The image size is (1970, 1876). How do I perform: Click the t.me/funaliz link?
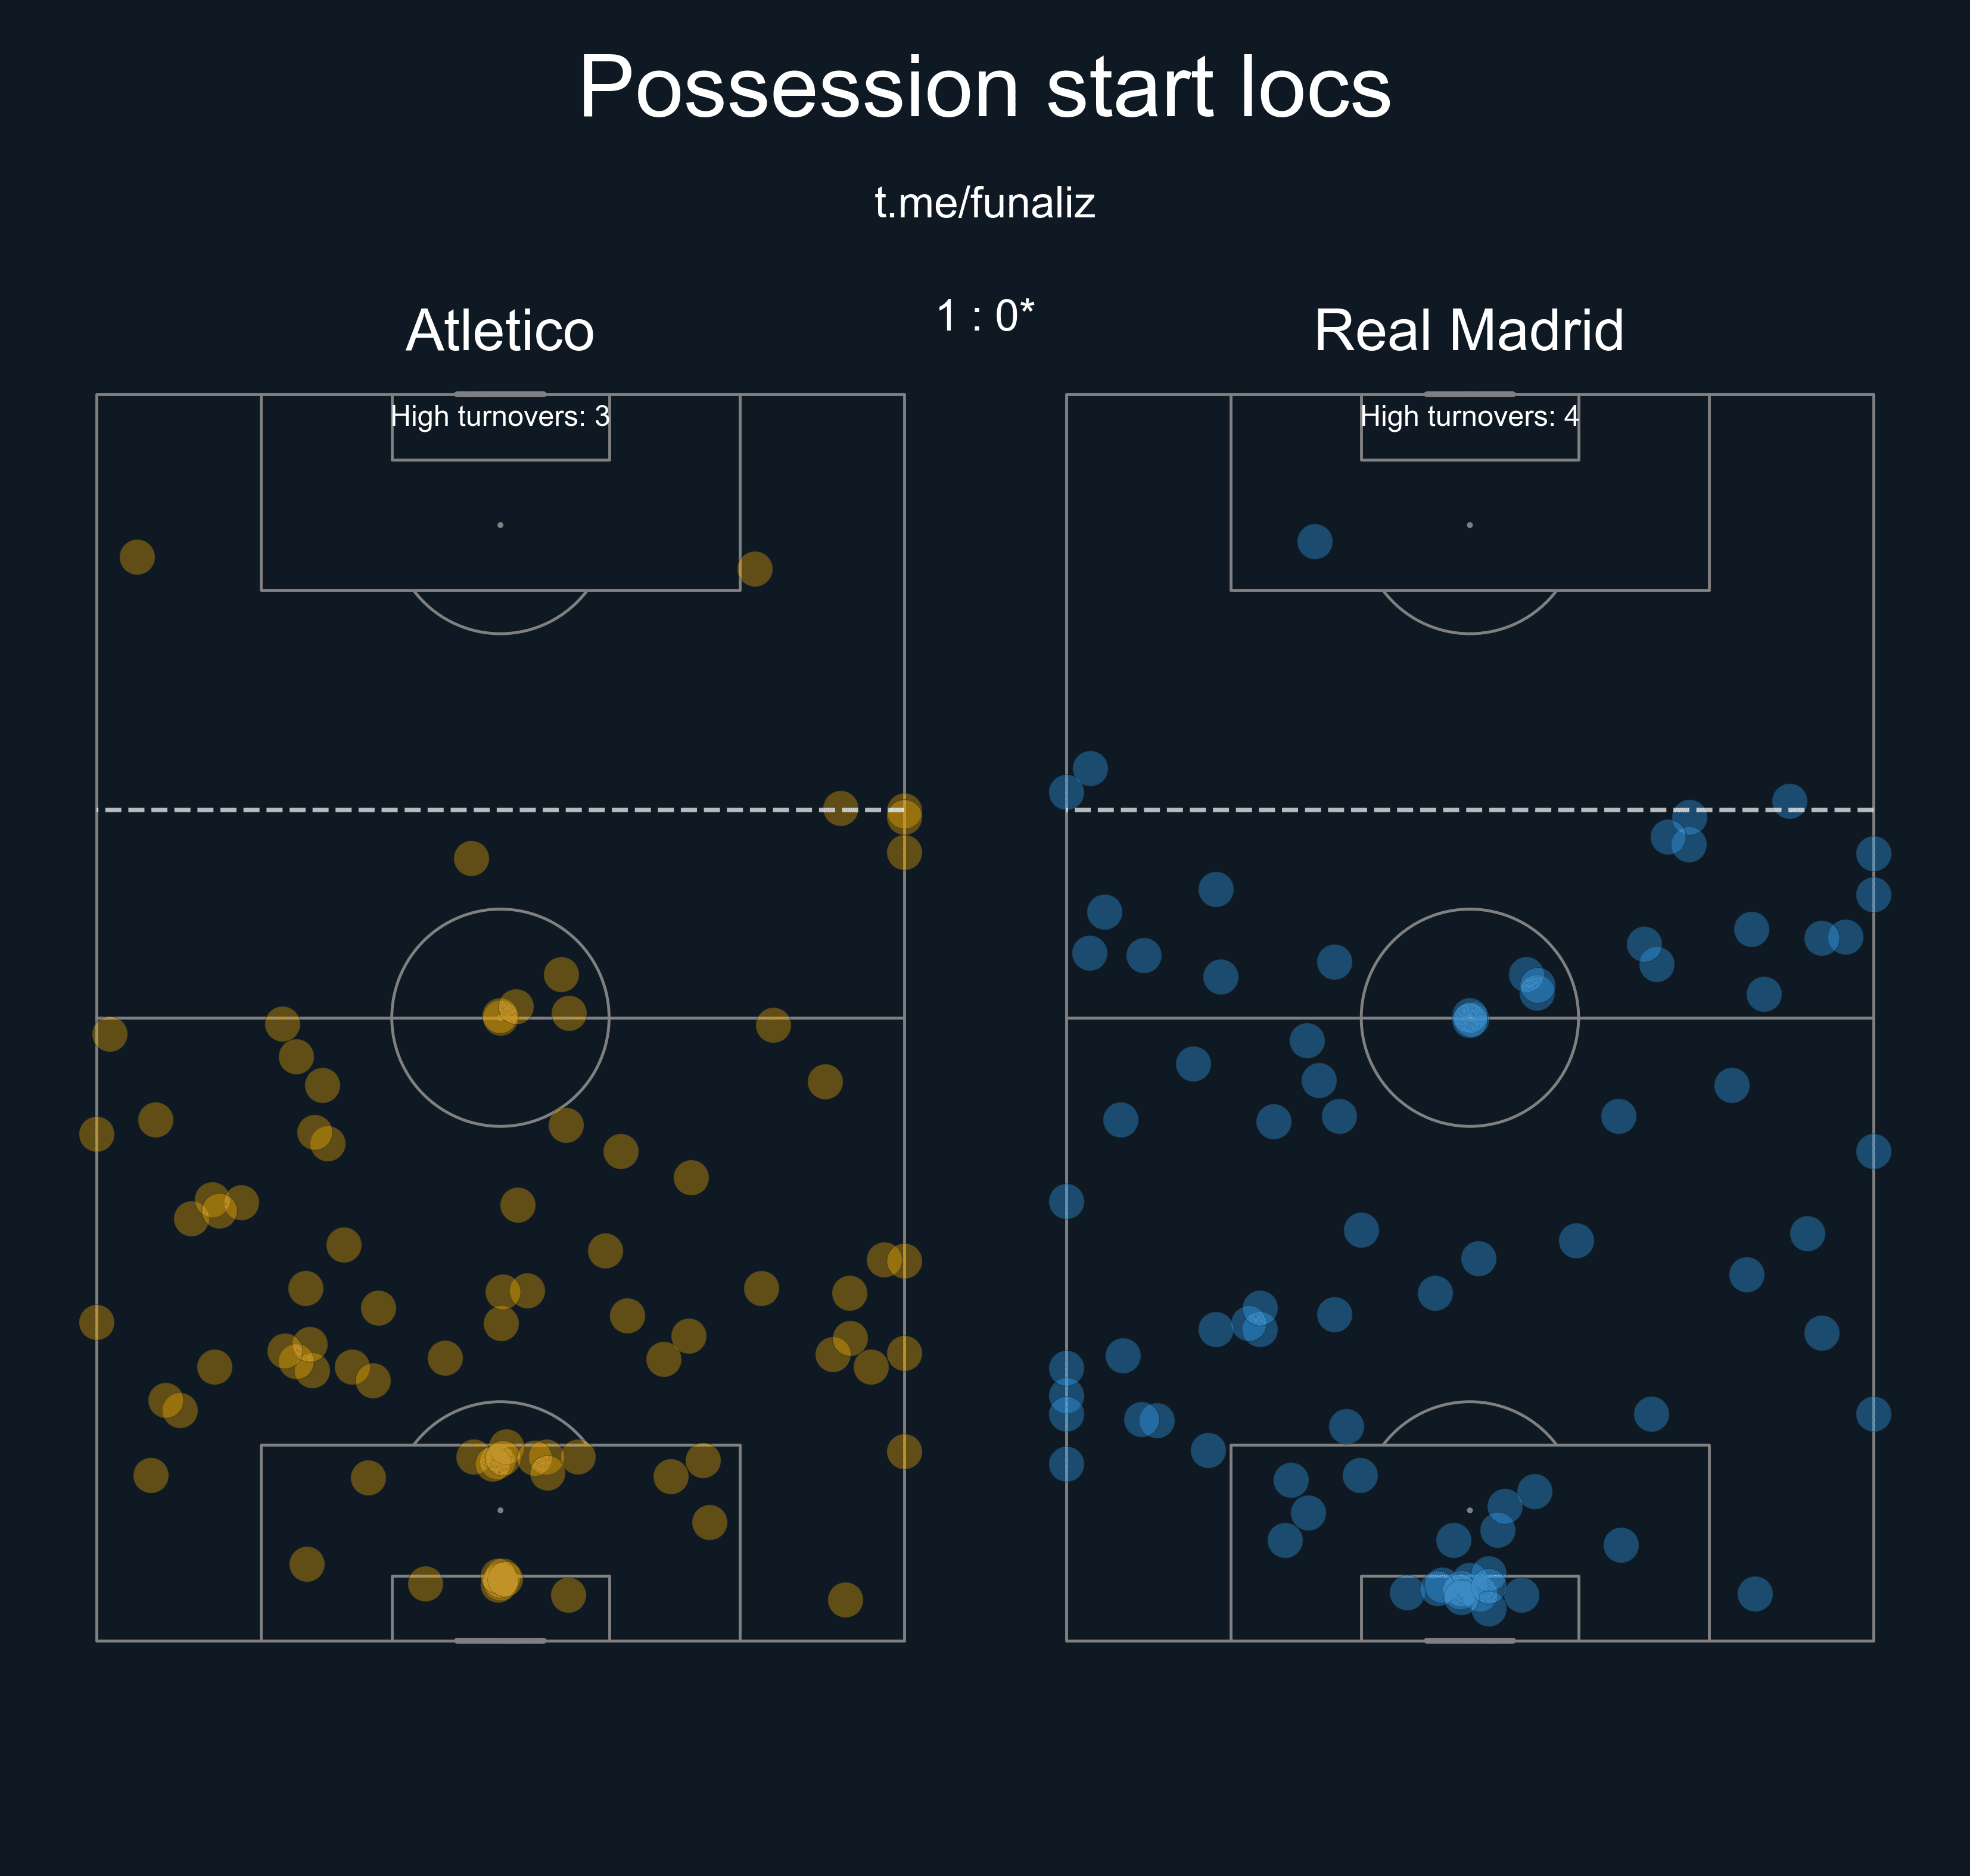(985, 203)
